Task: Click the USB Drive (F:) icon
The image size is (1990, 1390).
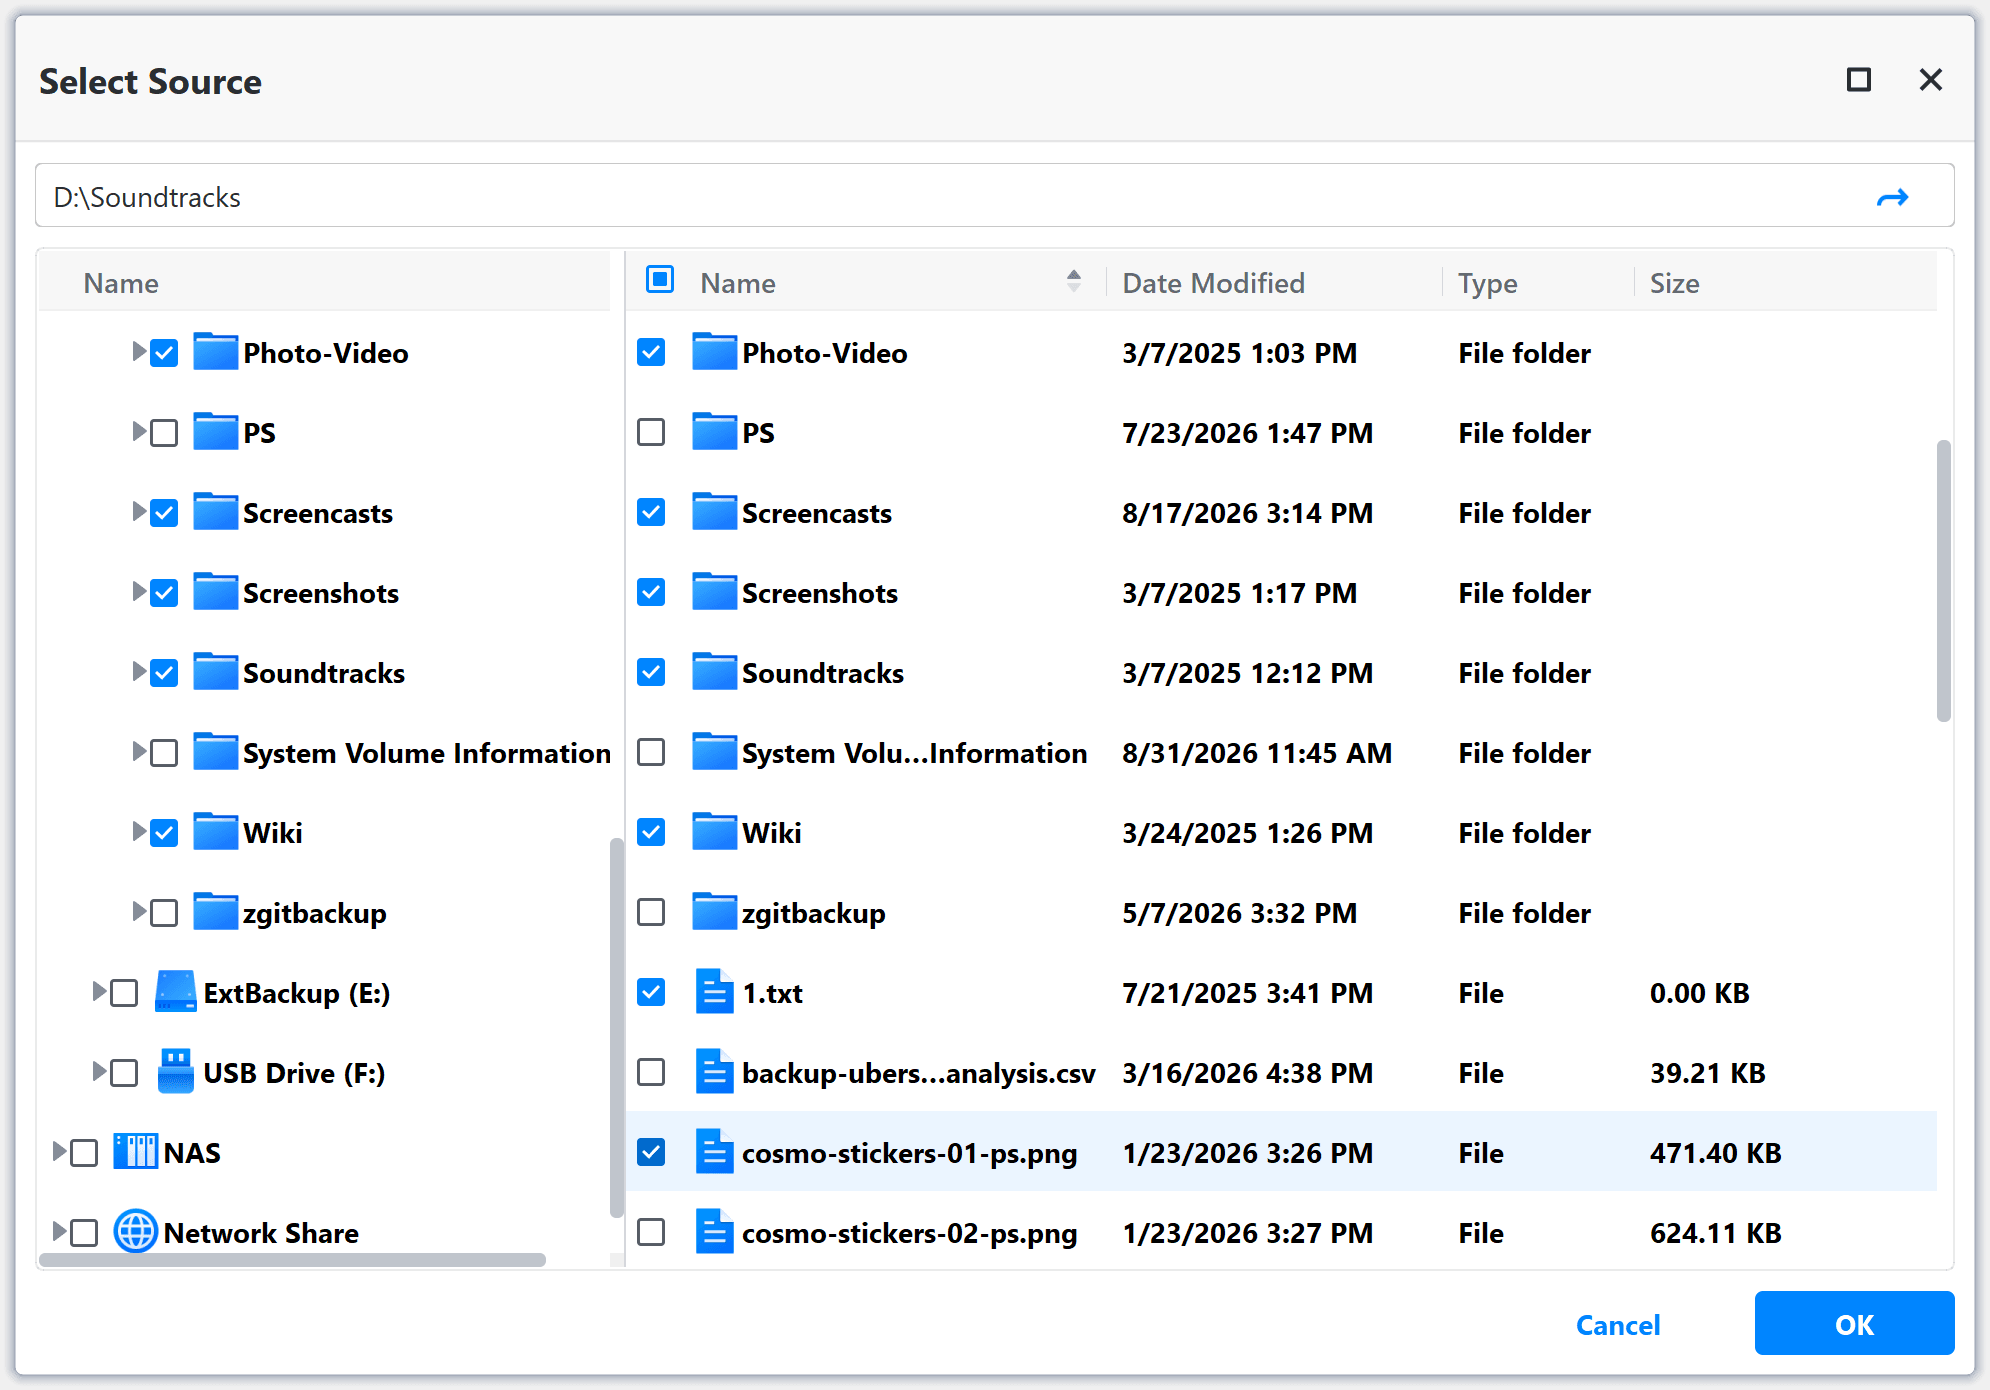Action: tap(176, 1072)
